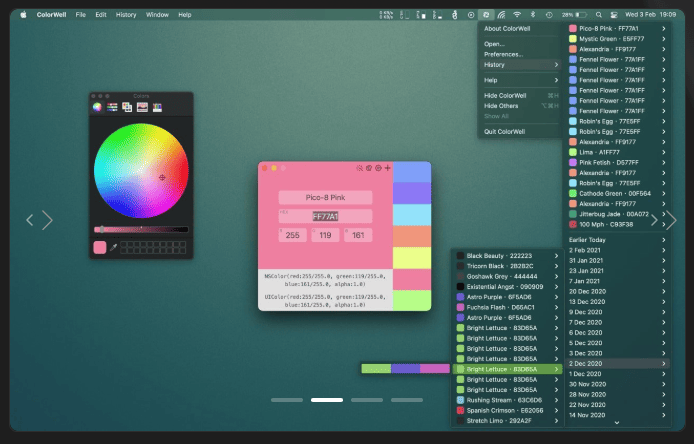Click the down arrow at history list bottom

click(x=617, y=423)
